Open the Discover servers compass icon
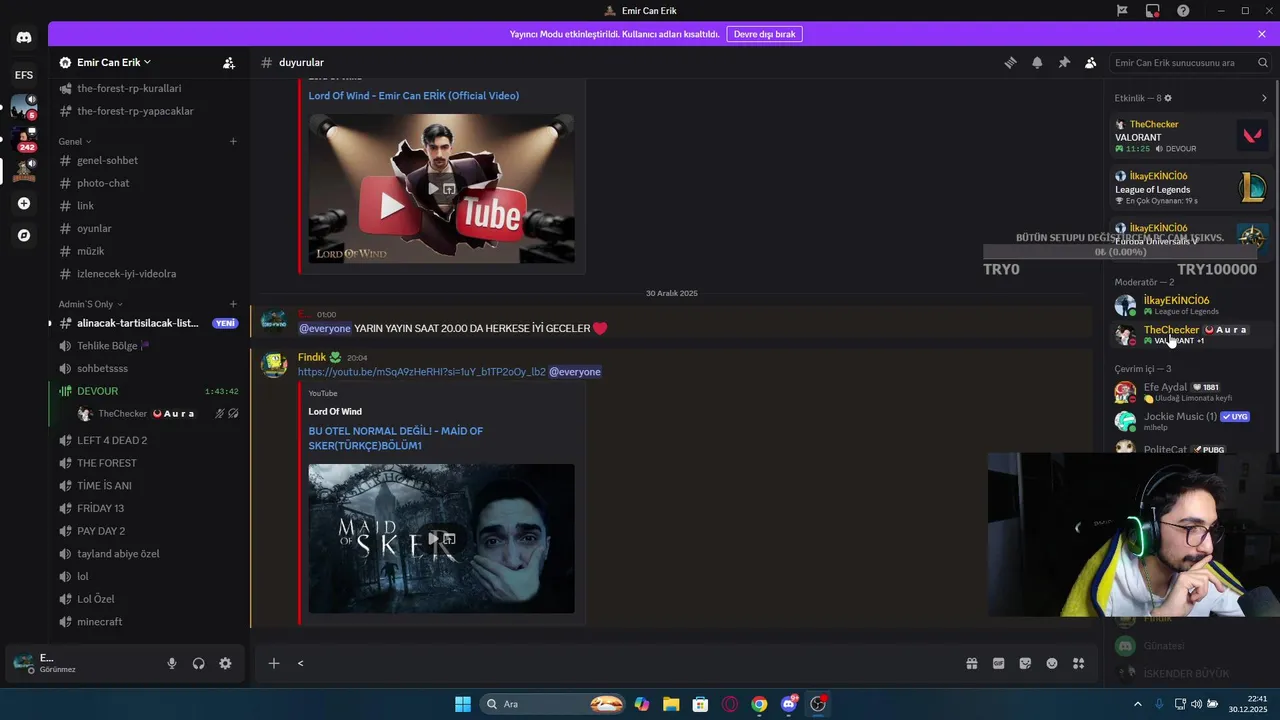 pyautogui.click(x=24, y=235)
